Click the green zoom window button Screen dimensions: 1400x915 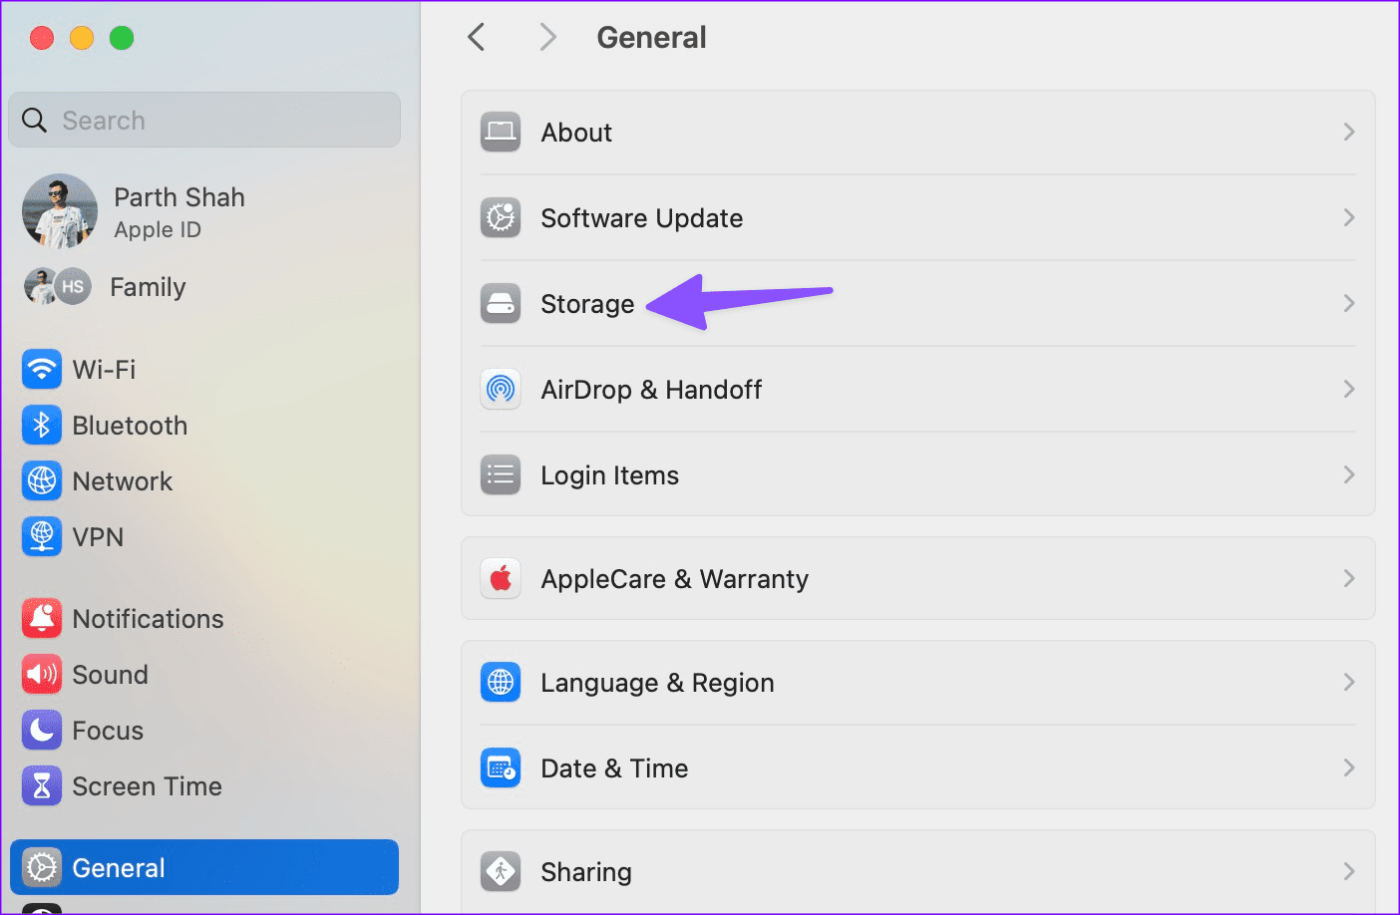[122, 38]
